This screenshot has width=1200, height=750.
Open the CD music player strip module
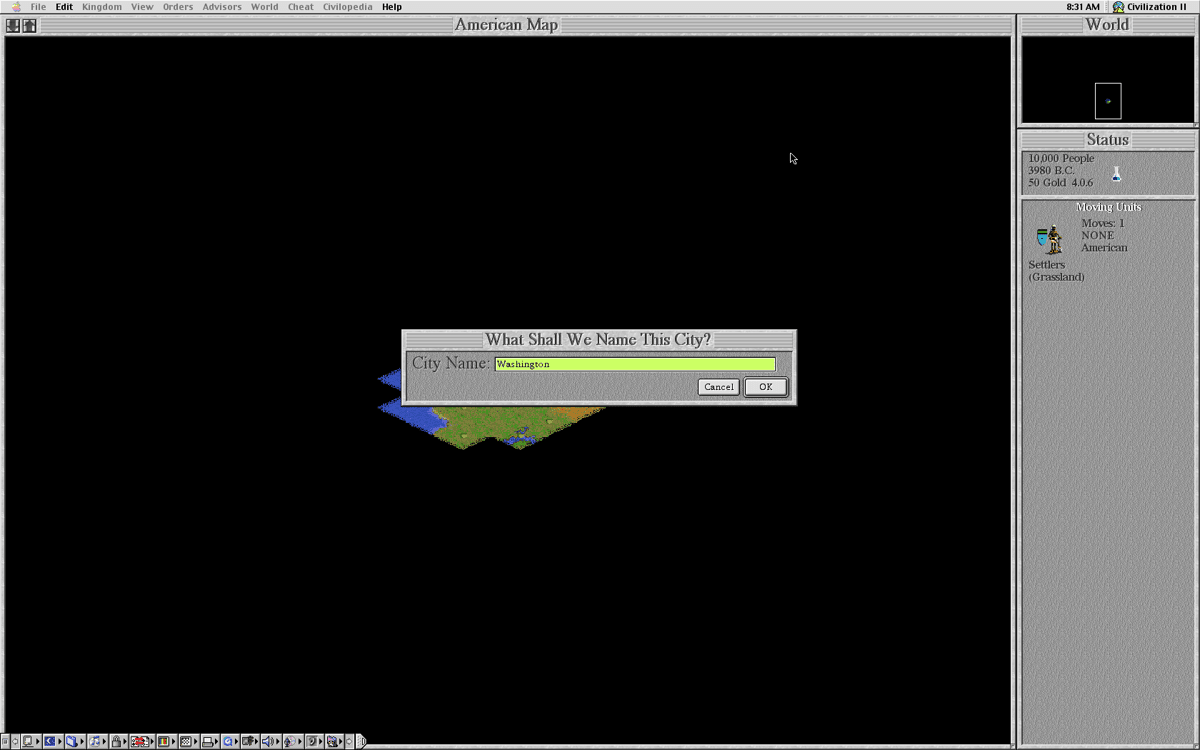[98, 741]
